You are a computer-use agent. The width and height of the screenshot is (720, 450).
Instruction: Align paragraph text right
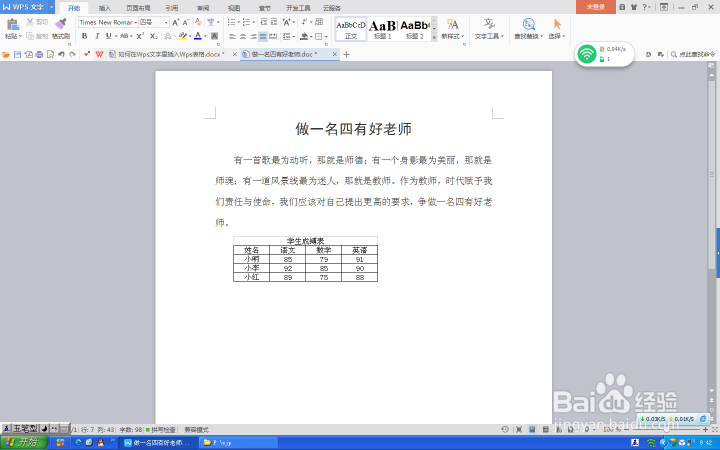click(x=253, y=36)
